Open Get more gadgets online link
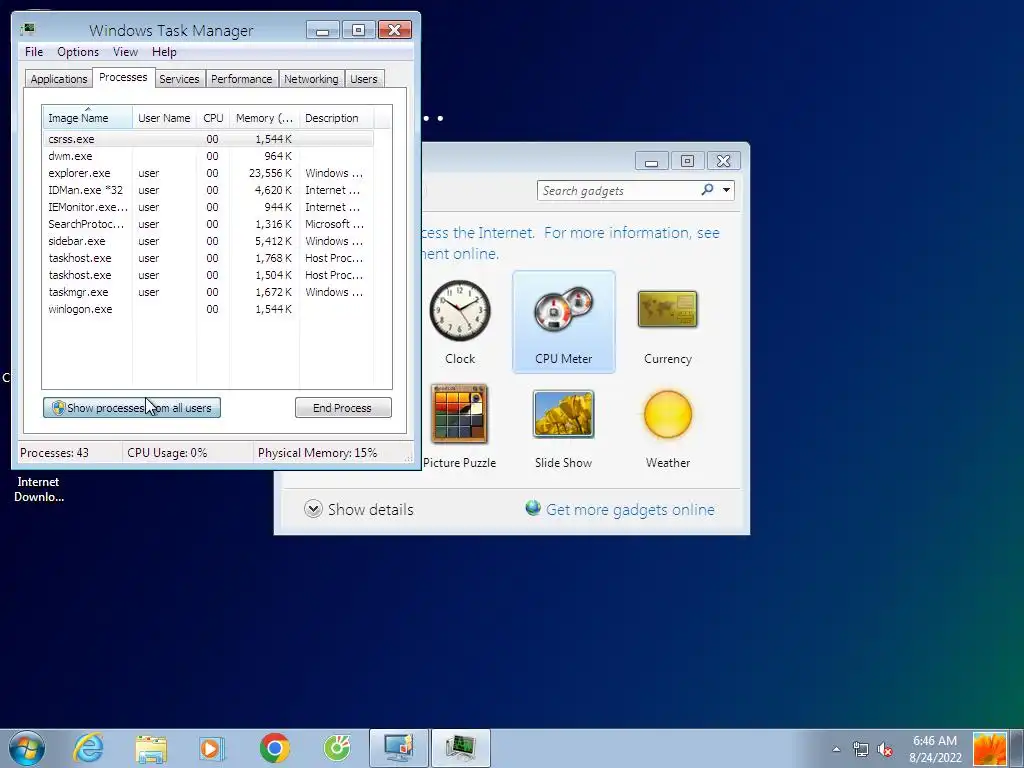Viewport: 1024px width, 768px height. pos(630,509)
